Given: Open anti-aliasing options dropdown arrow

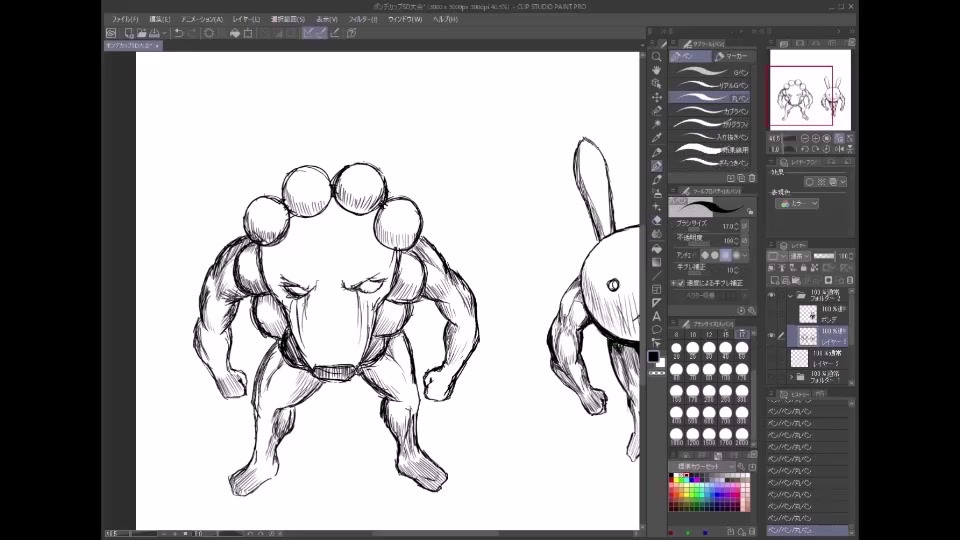Looking at the screenshot, I should point(745,255).
